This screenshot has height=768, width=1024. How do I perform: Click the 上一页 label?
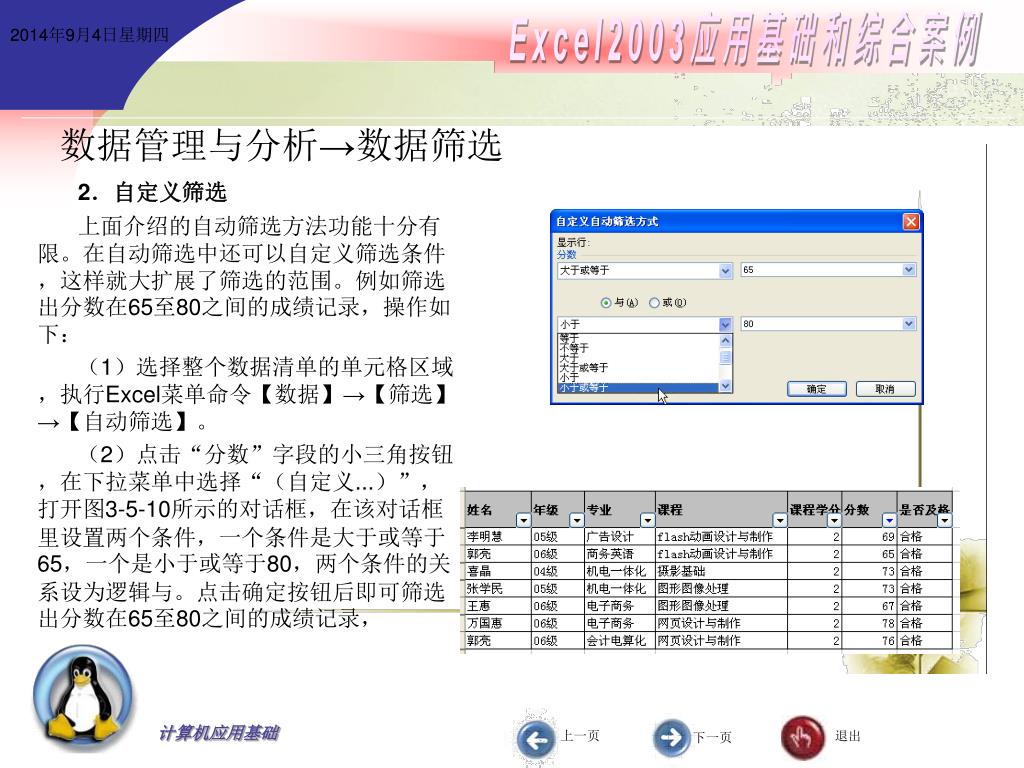coord(580,736)
